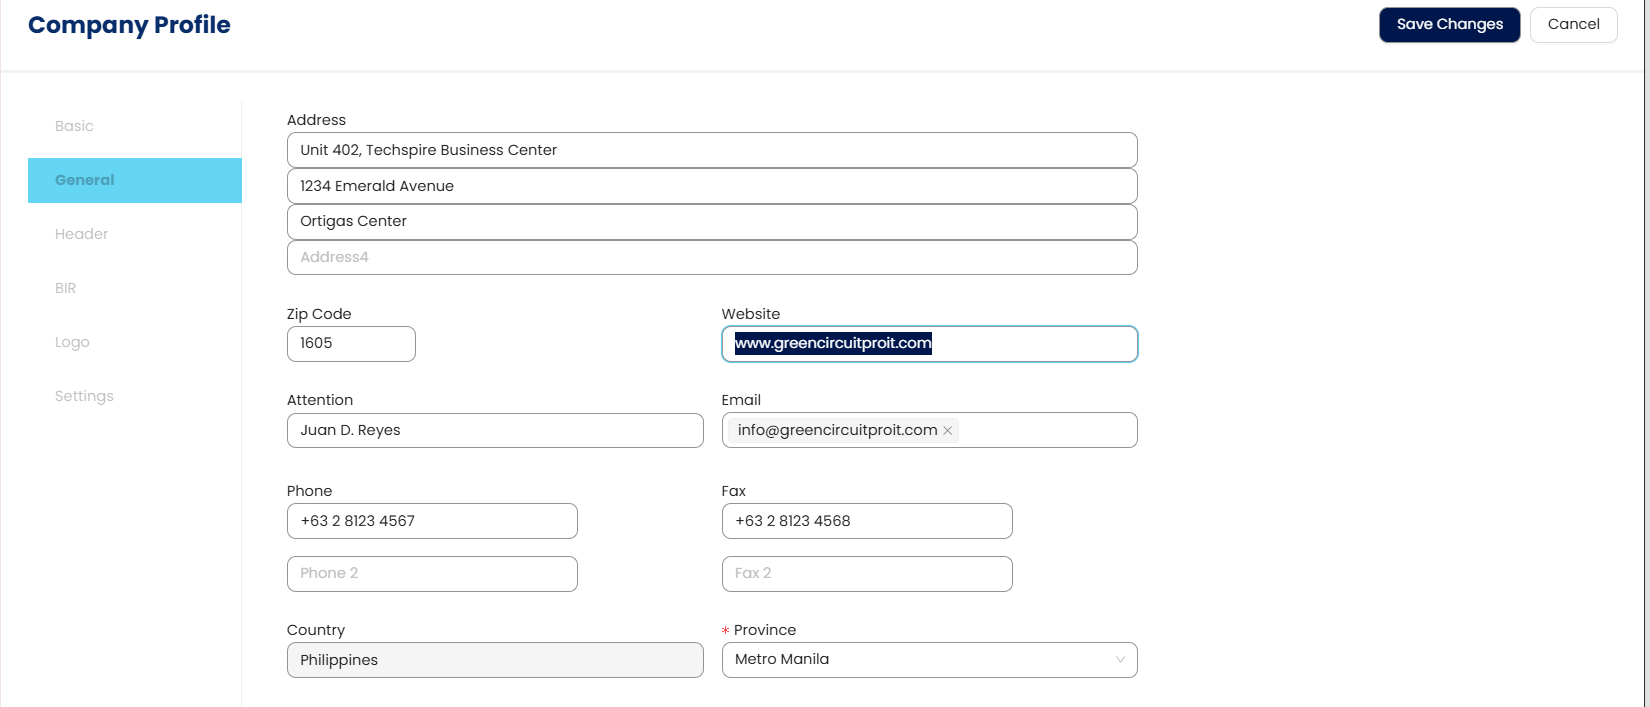Image resolution: width=1650 pixels, height=707 pixels.
Task: Expand the Province dropdown
Action: coord(929,660)
